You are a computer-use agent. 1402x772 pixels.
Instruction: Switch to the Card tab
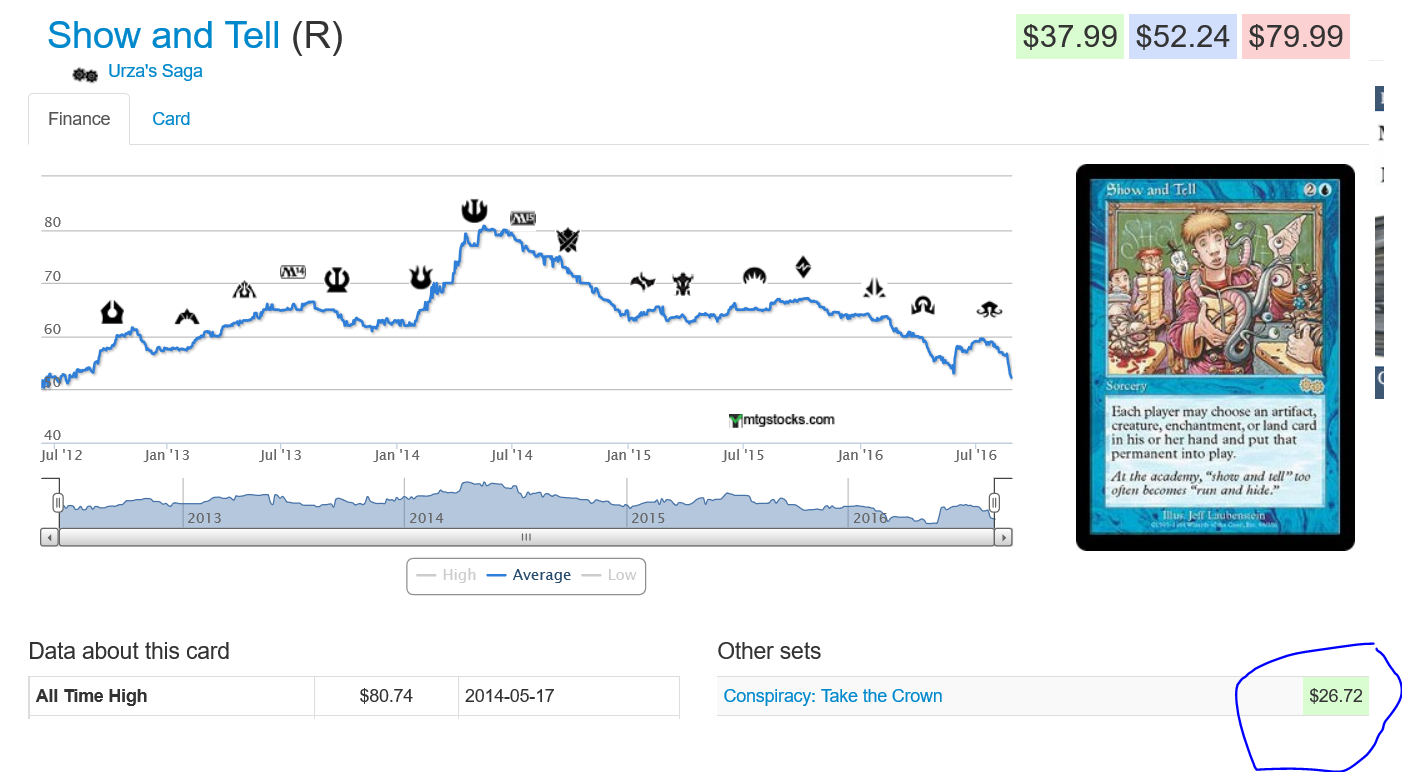point(171,119)
